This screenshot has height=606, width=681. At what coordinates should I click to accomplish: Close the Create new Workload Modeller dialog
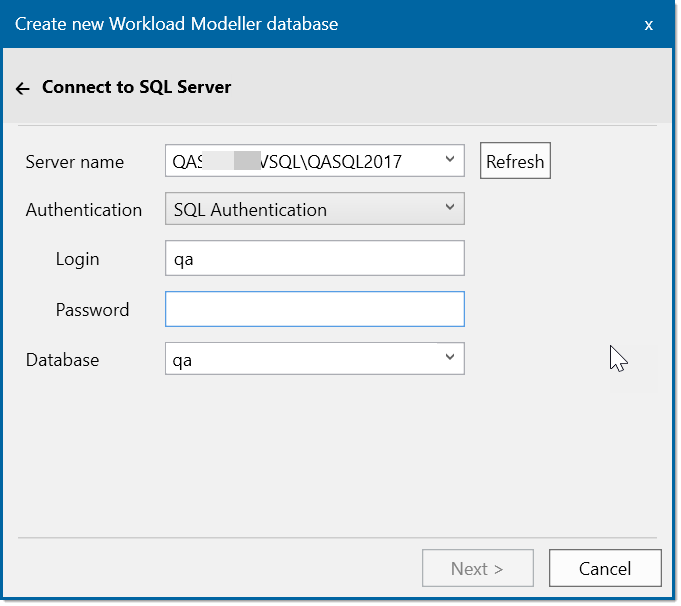648,25
